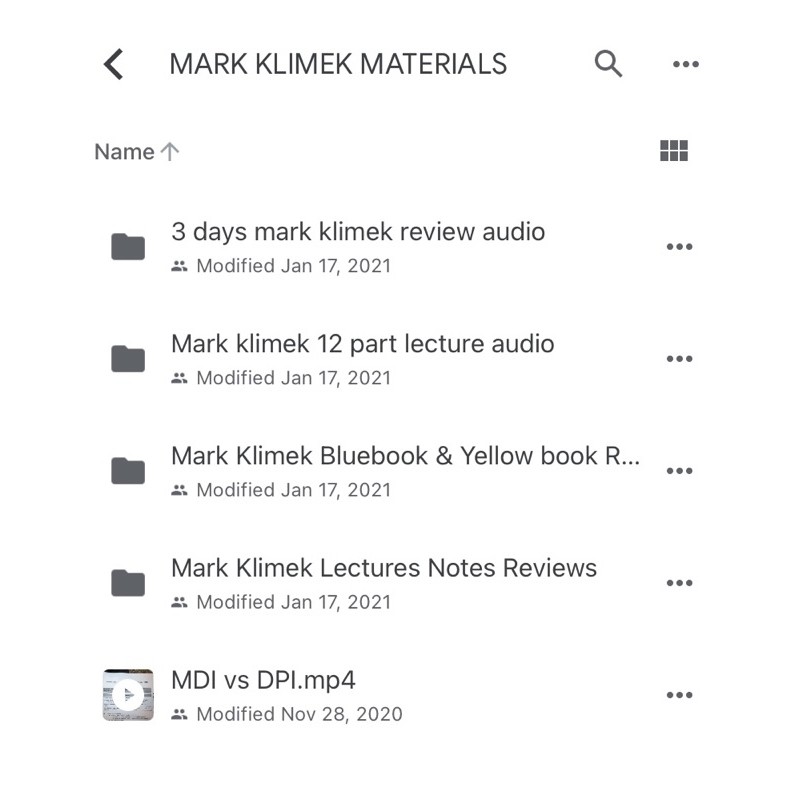The image size is (800, 800).
Task: Open Mark Klimek Lectures Notes Reviews folder
Action: [384, 568]
